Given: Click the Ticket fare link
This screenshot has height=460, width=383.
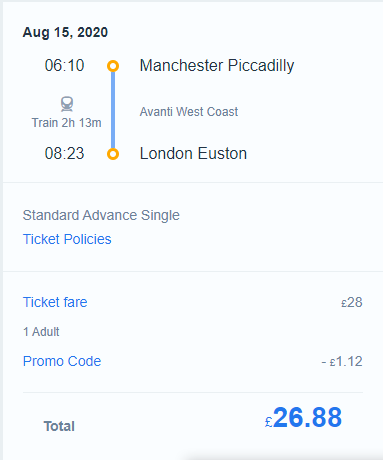Looking at the screenshot, I should (x=55, y=302).
